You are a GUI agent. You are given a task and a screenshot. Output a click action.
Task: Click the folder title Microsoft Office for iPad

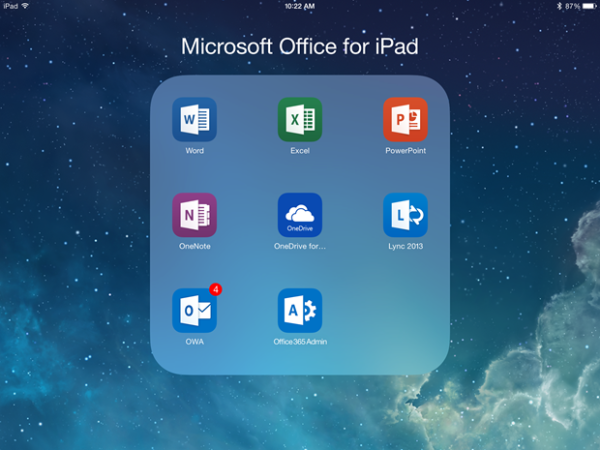coord(299,46)
